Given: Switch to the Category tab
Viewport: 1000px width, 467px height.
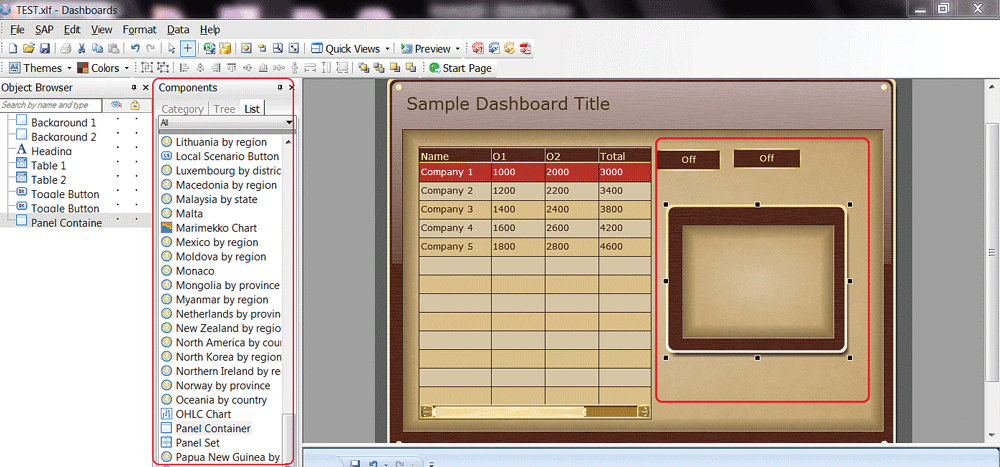Looking at the screenshot, I should coord(182,109).
